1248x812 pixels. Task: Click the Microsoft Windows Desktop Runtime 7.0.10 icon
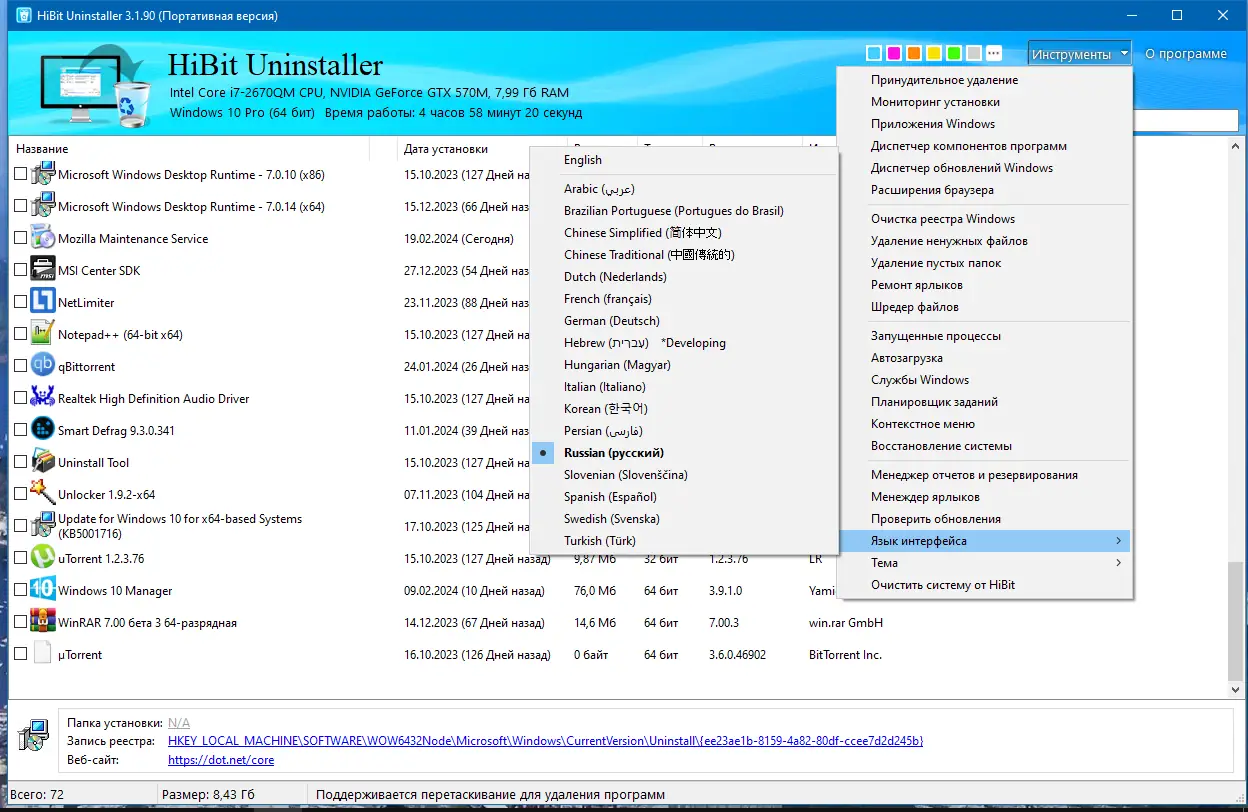pyautogui.click(x=42, y=174)
